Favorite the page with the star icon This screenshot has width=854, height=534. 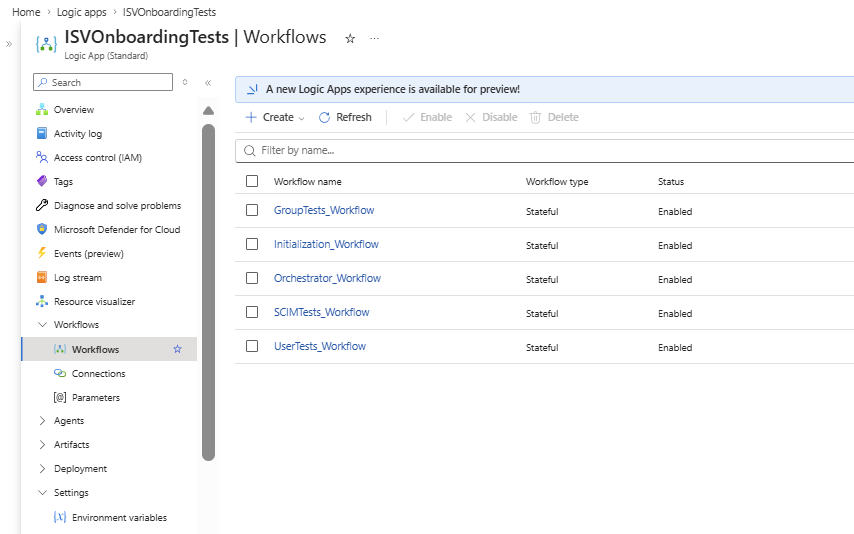(x=350, y=39)
